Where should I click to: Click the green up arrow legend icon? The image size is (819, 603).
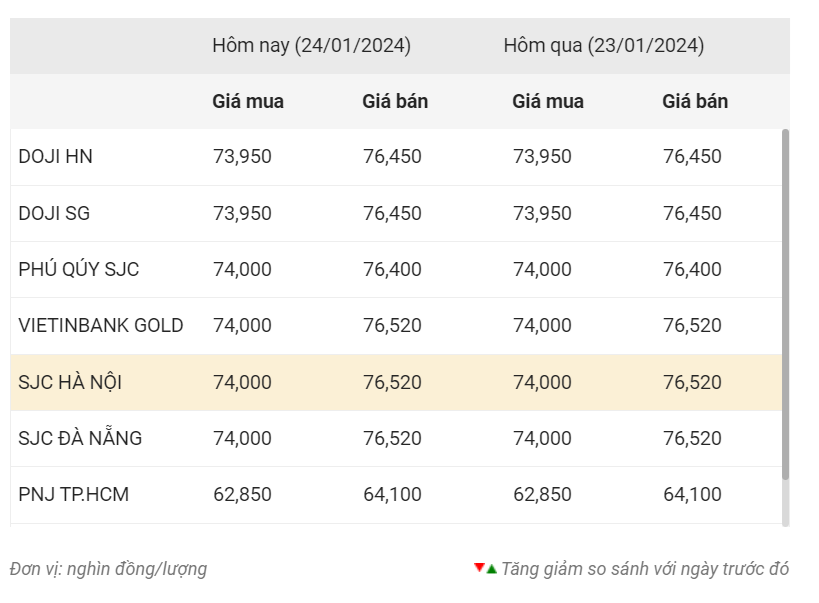(492, 569)
